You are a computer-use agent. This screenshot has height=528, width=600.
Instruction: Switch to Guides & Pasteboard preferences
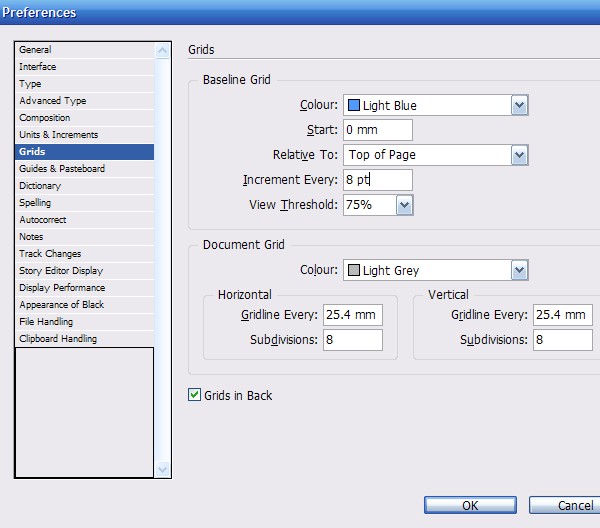click(61, 169)
